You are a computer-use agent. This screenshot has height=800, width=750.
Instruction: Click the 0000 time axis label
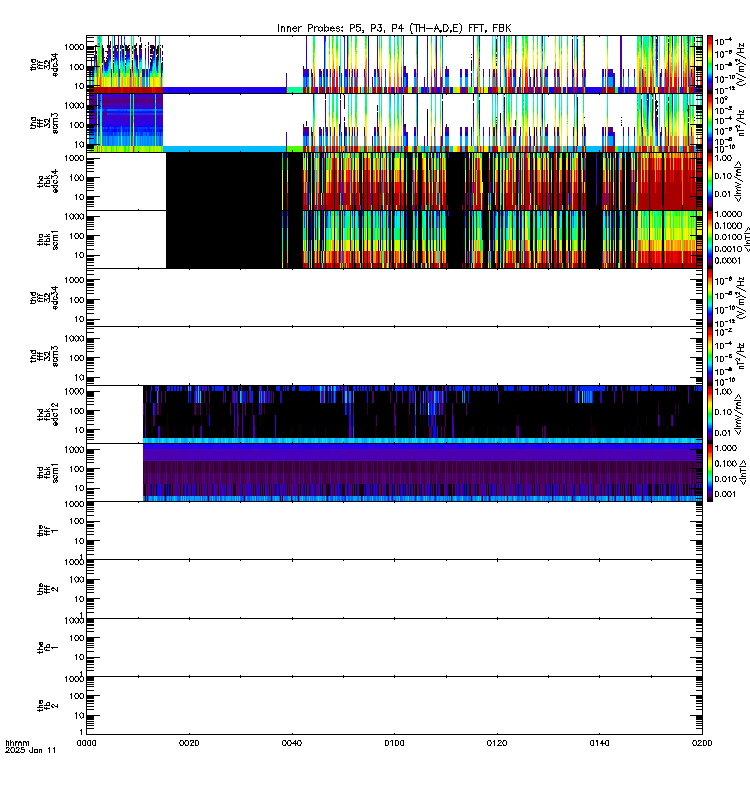click(86, 743)
